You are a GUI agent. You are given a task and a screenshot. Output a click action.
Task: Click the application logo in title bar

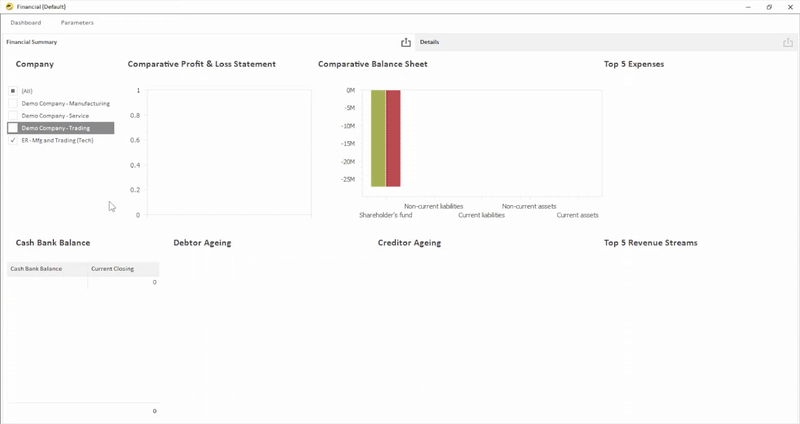click(x=9, y=6)
